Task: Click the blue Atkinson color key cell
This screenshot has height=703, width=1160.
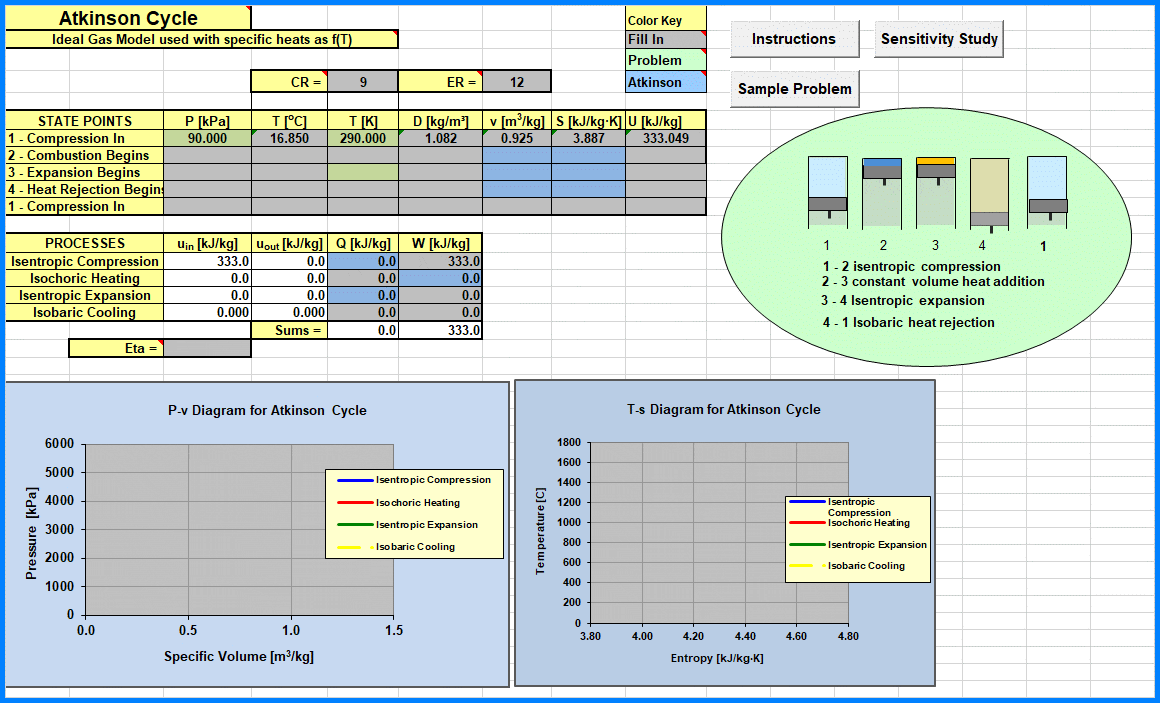Action: [x=665, y=82]
